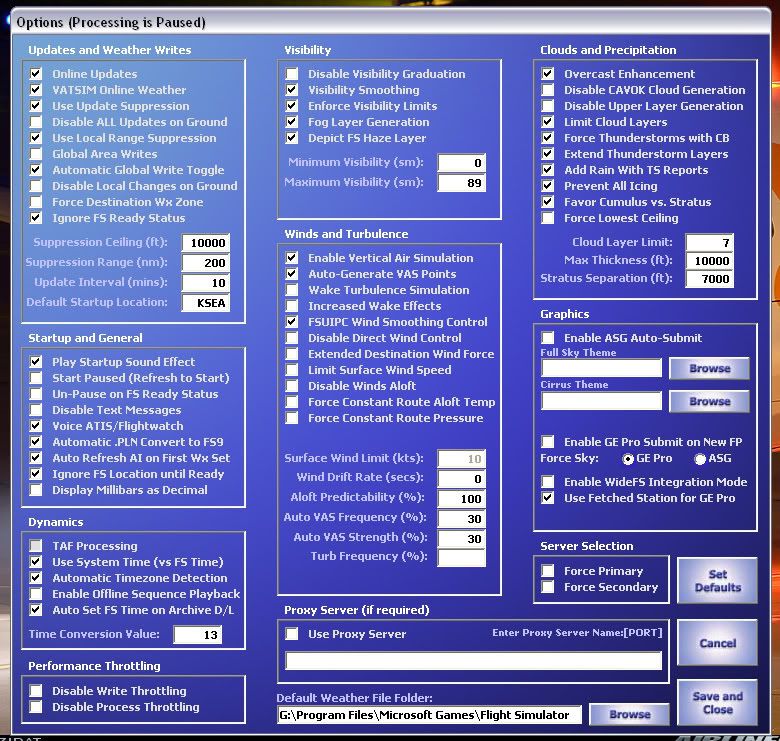
Task: Toggle Visibility Smoothing checkbox
Action: click(x=292, y=90)
